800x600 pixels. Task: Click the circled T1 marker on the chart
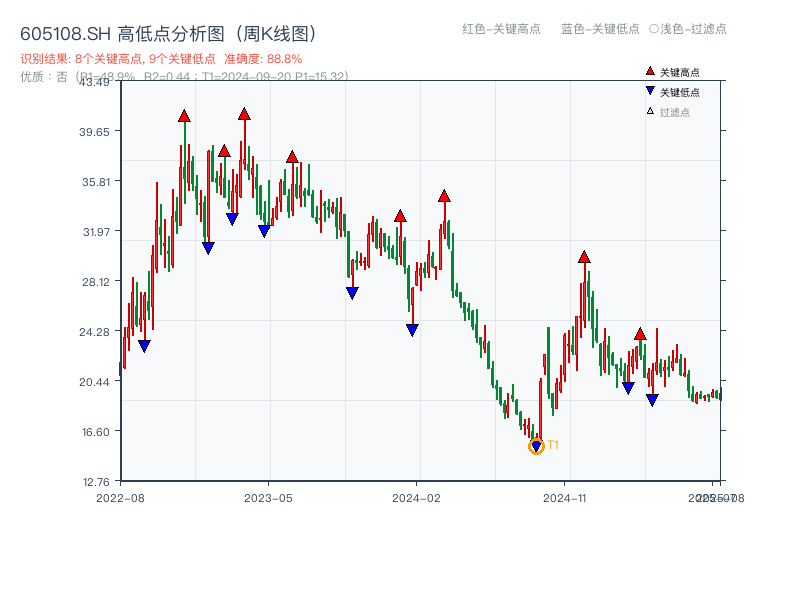click(536, 446)
